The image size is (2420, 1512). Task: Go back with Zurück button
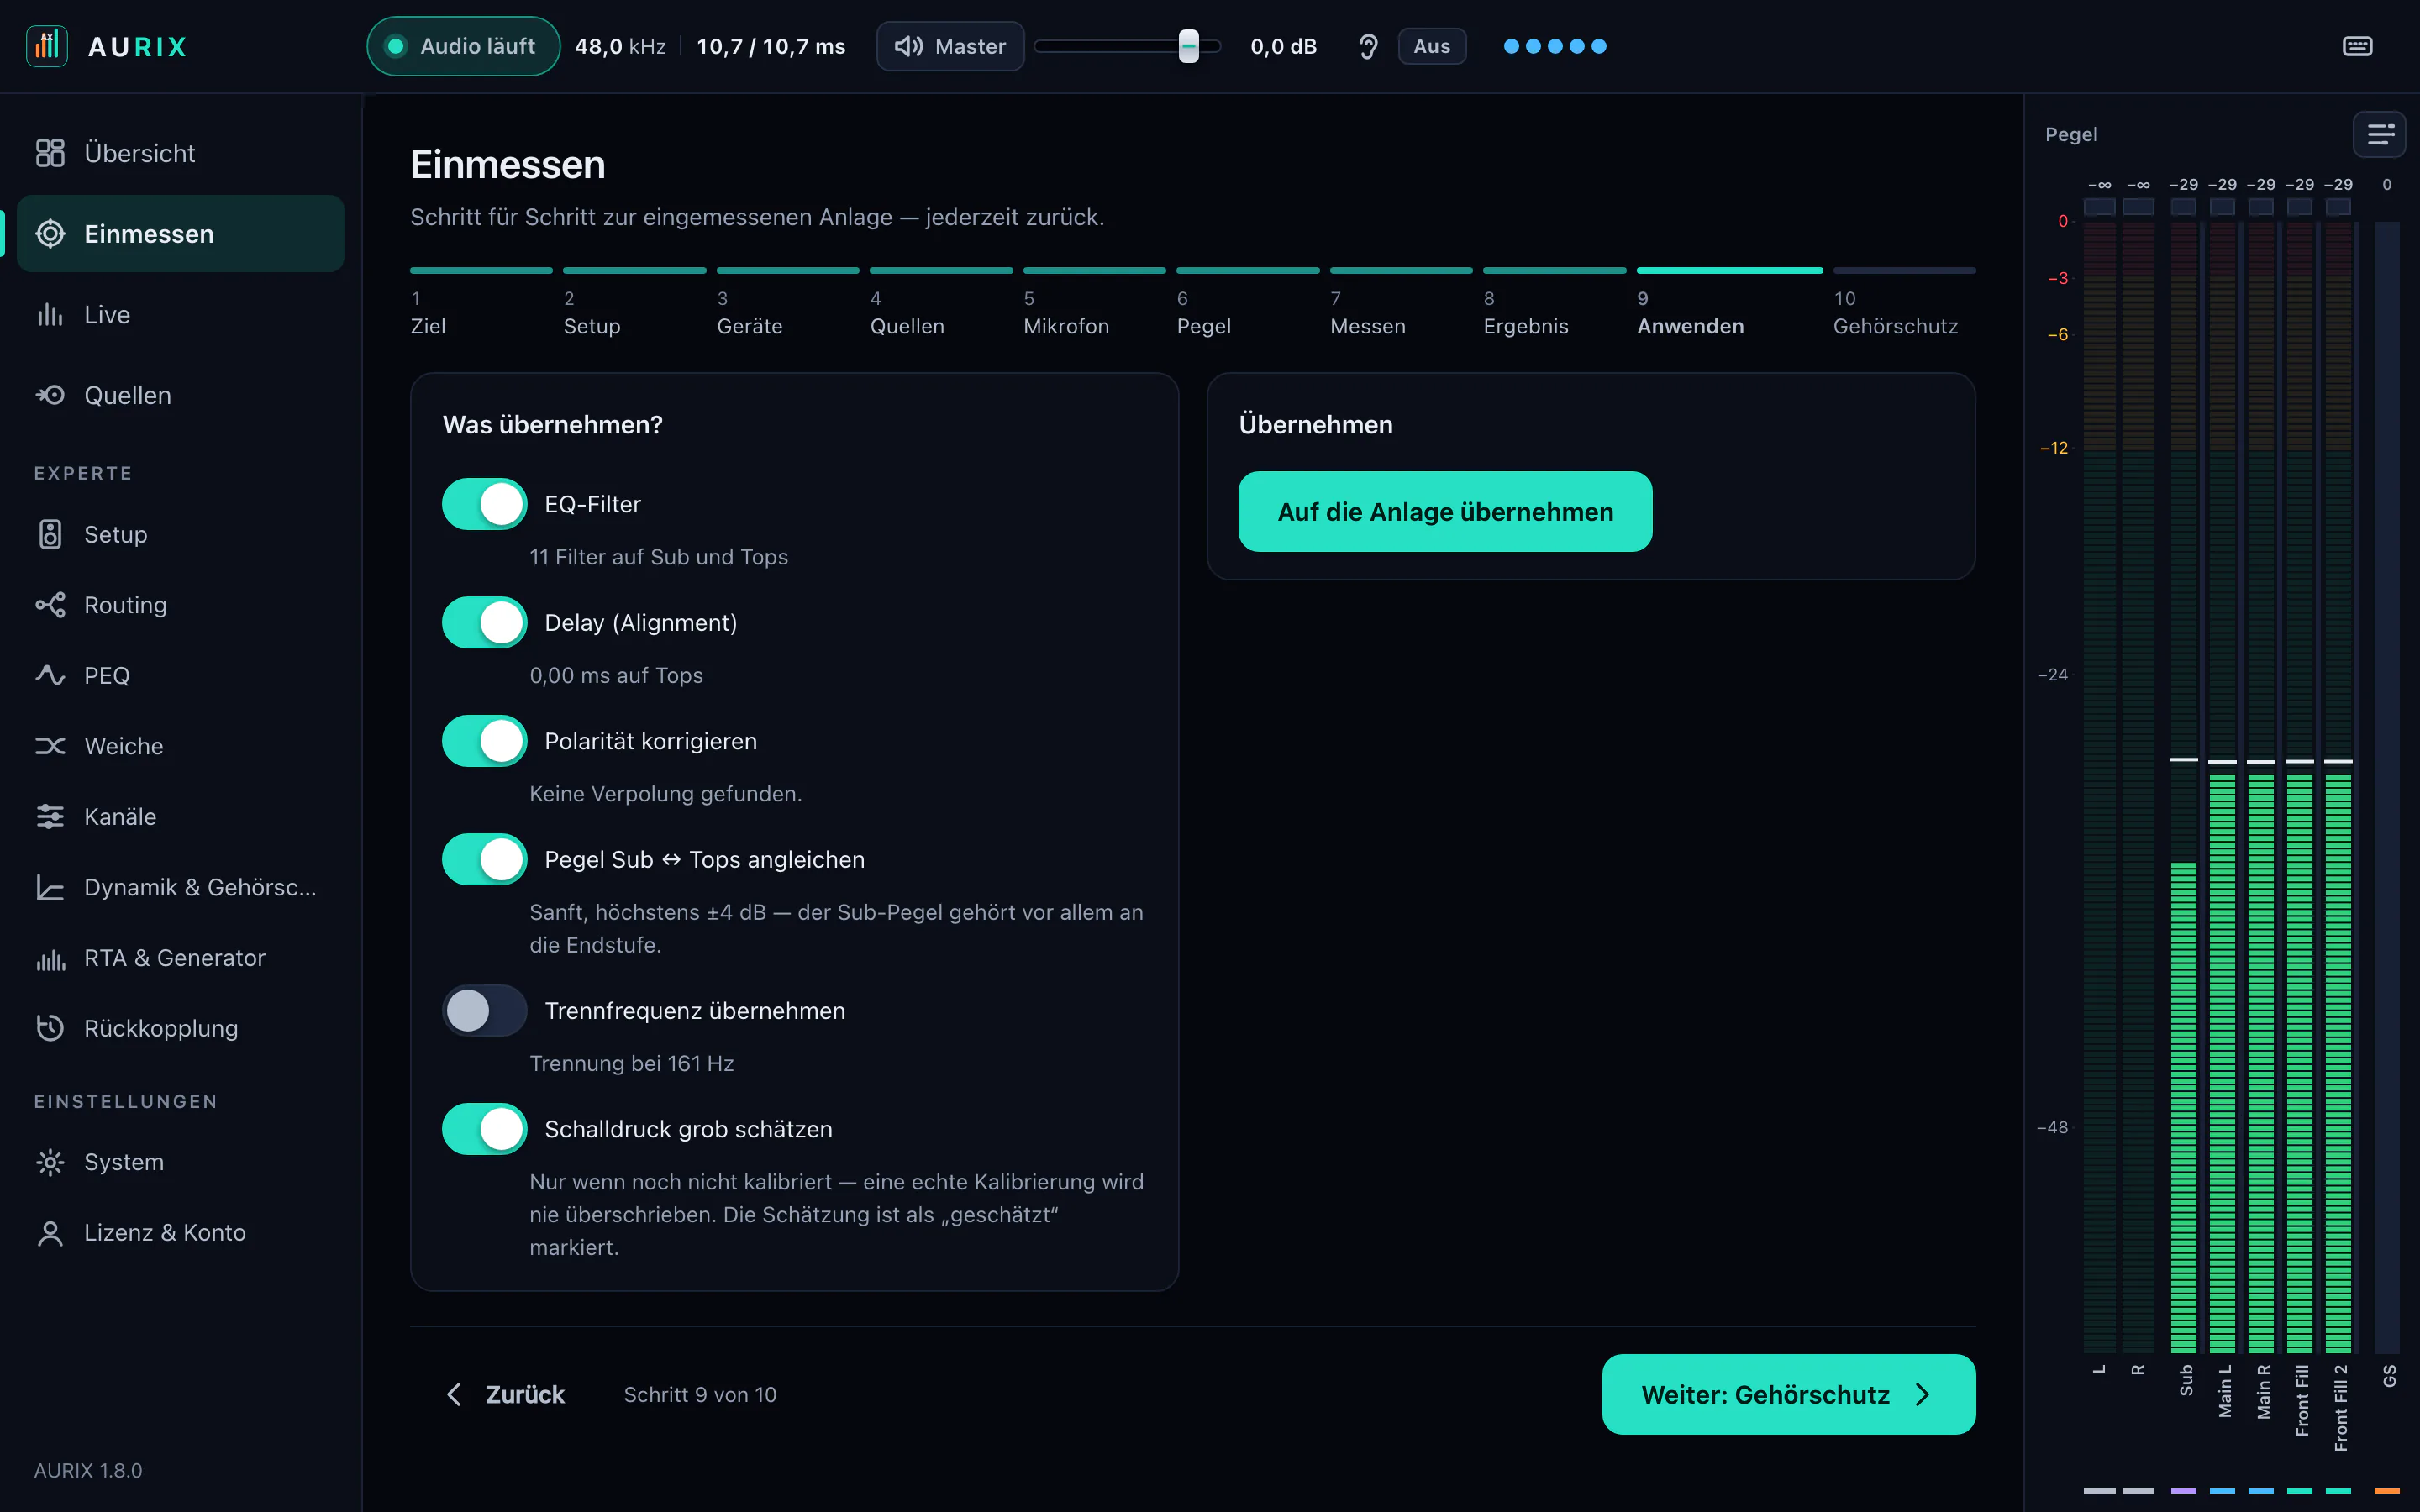point(506,1395)
